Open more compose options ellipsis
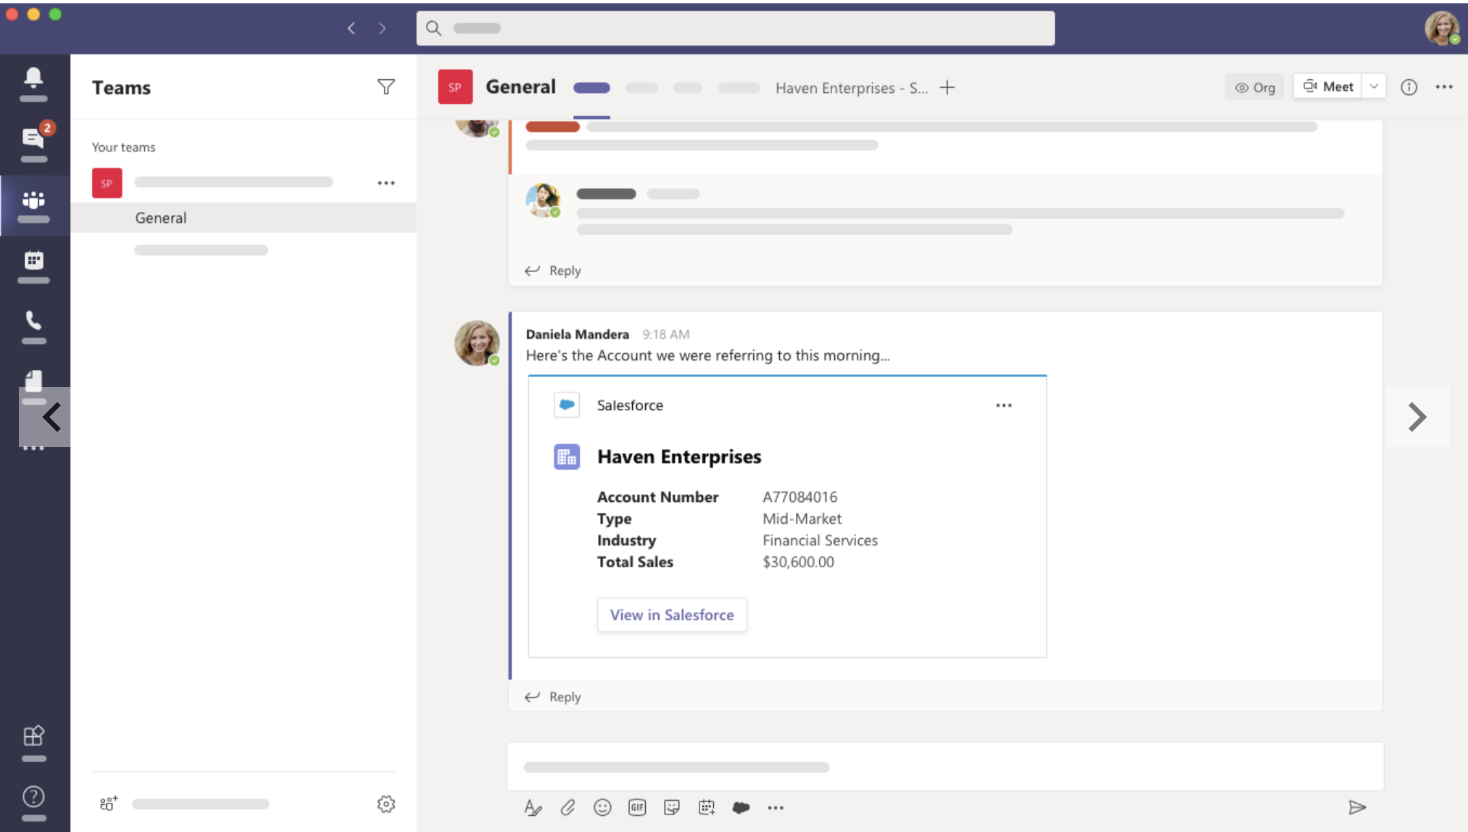This screenshot has height=832, width=1468. click(776, 808)
